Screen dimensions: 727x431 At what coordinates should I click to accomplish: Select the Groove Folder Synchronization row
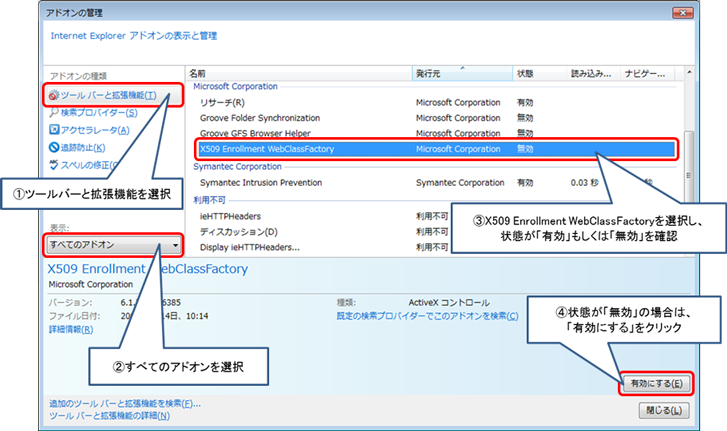point(436,118)
